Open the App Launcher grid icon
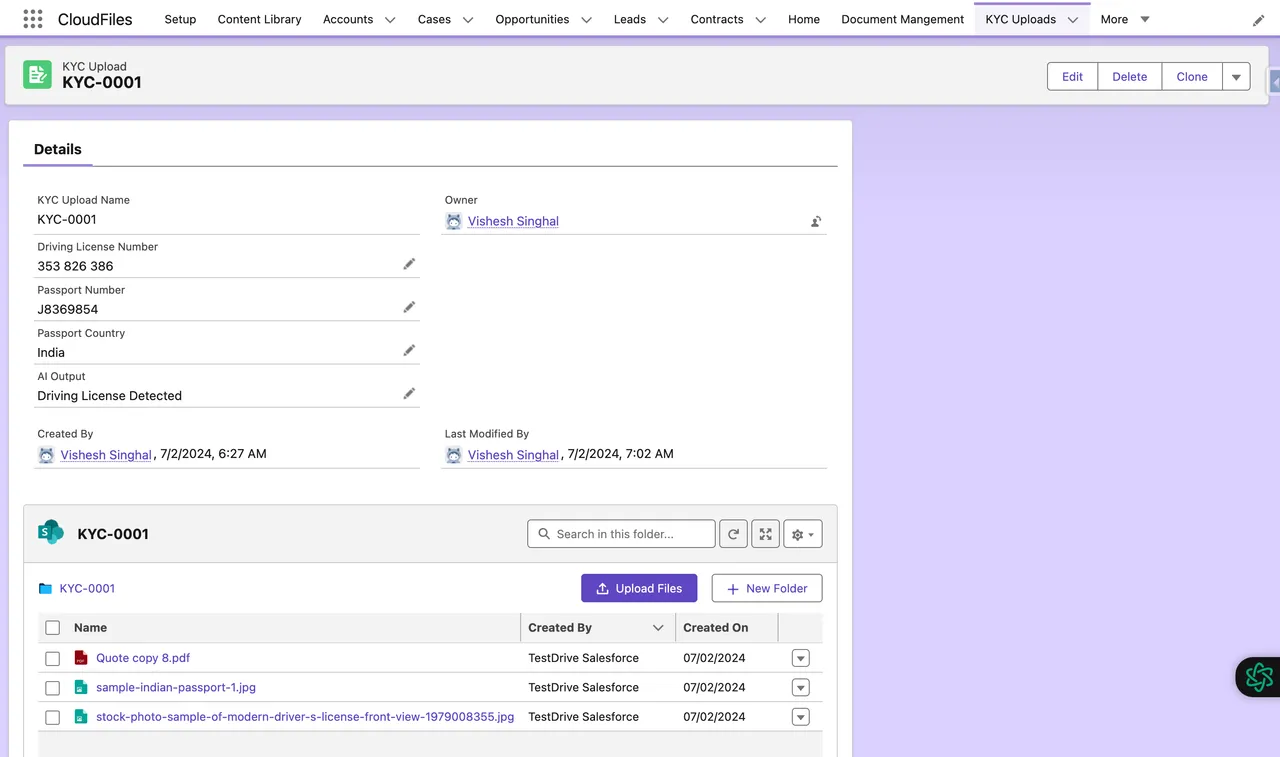This screenshot has height=757, width=1280. pyautogui.click(x=32, y=19)
